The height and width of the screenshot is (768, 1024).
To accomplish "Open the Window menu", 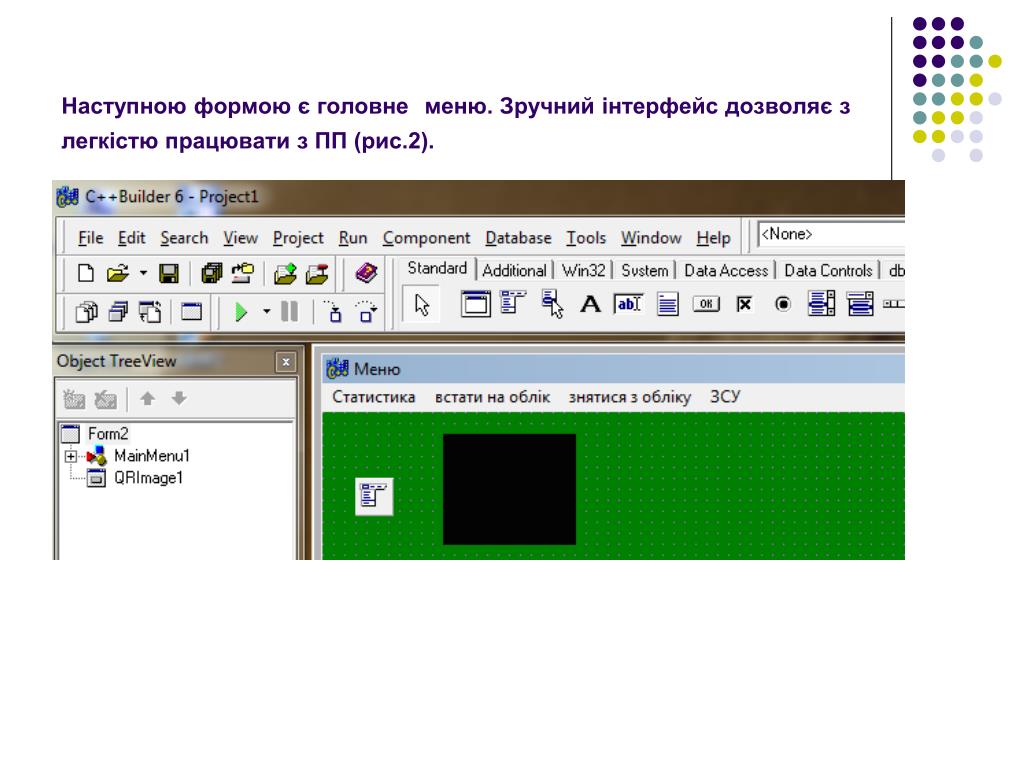I will (x=650, y=238).
